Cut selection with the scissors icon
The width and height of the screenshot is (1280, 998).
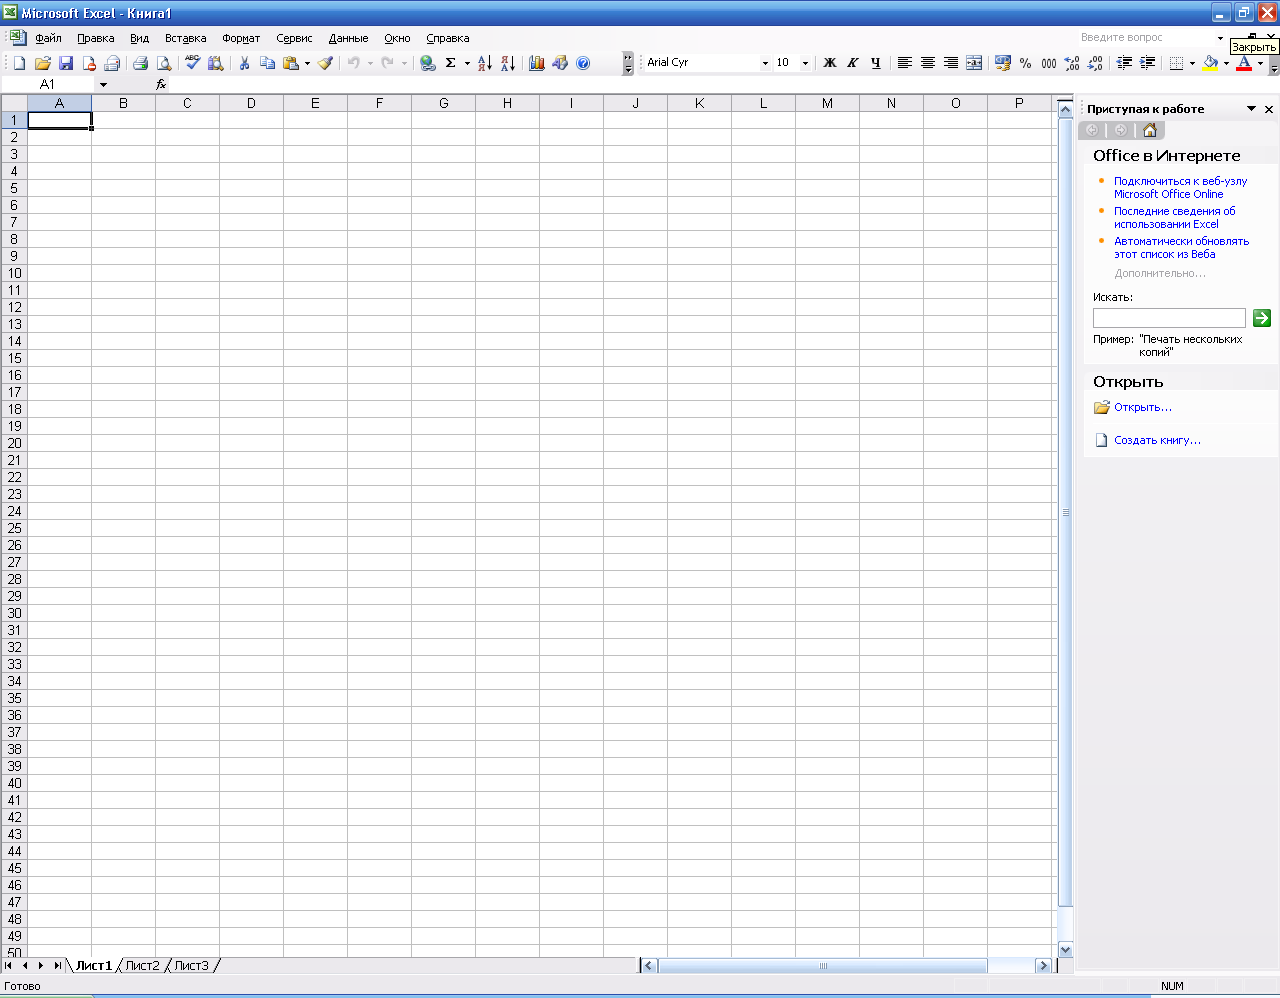(244, 63)
